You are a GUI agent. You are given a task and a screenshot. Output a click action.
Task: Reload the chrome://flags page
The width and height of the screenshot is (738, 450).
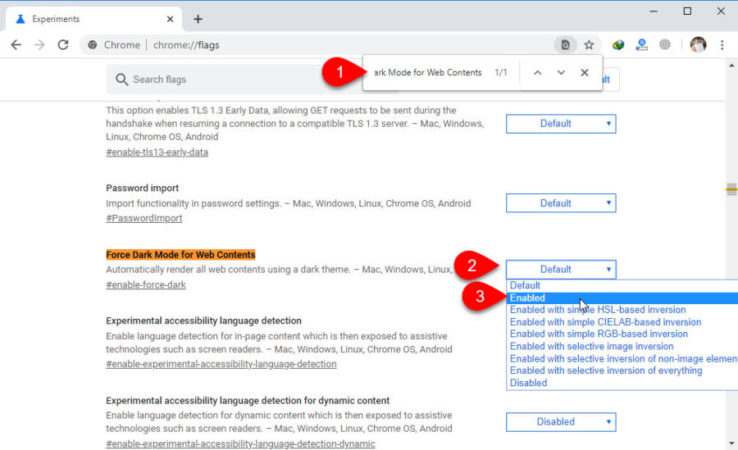[x=63, y=45]
